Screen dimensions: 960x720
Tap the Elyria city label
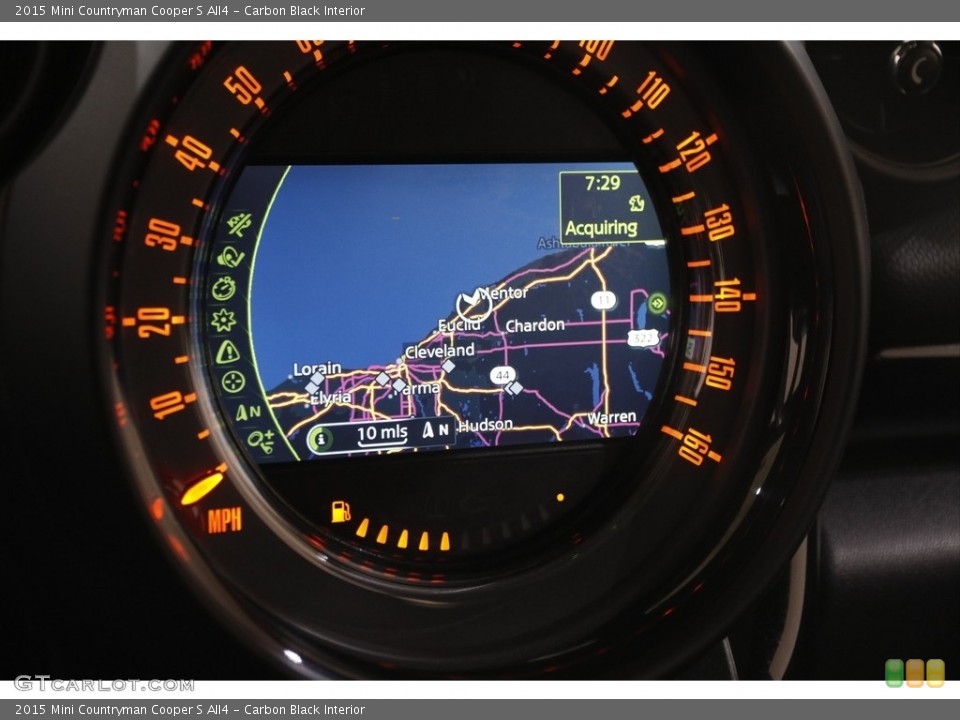(331, 398)
